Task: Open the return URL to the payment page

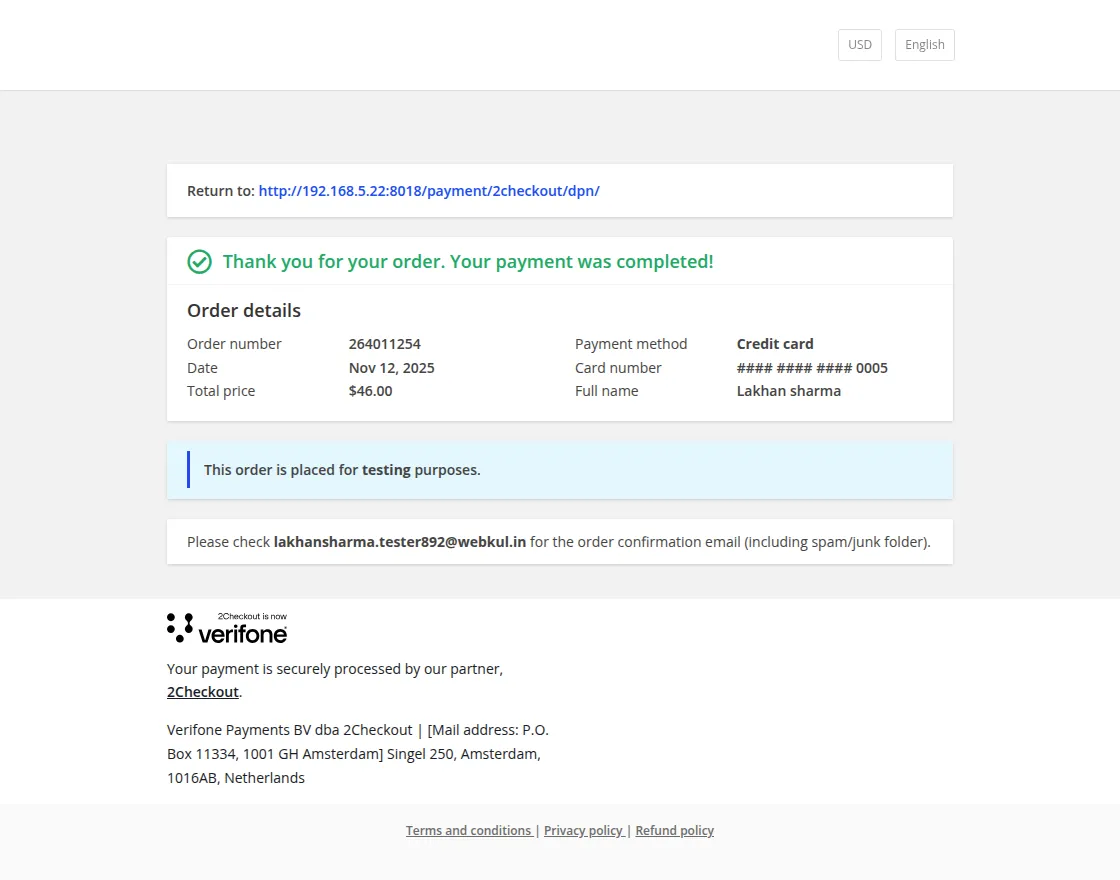Action: (428, 190)
